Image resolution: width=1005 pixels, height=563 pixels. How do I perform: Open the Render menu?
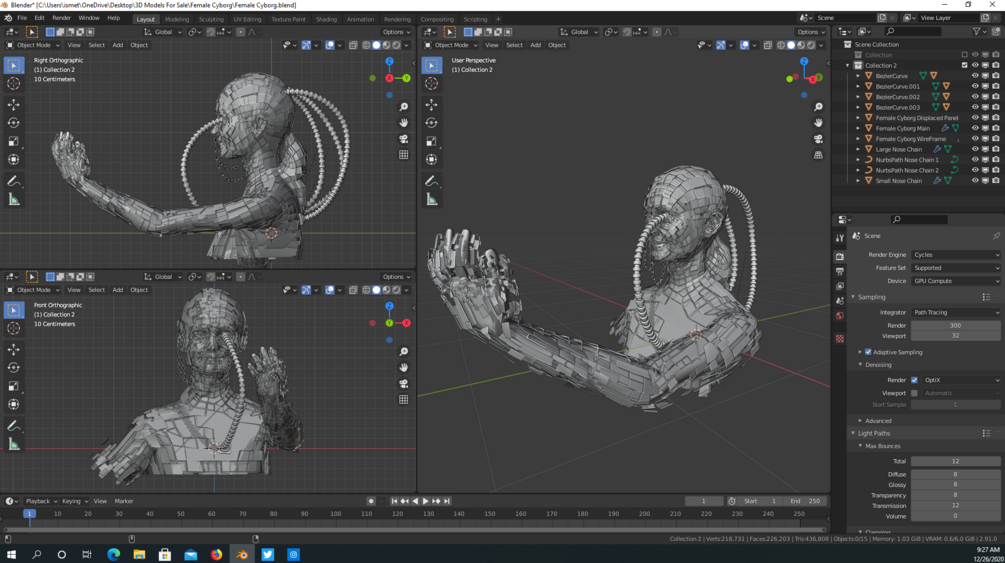61,18
